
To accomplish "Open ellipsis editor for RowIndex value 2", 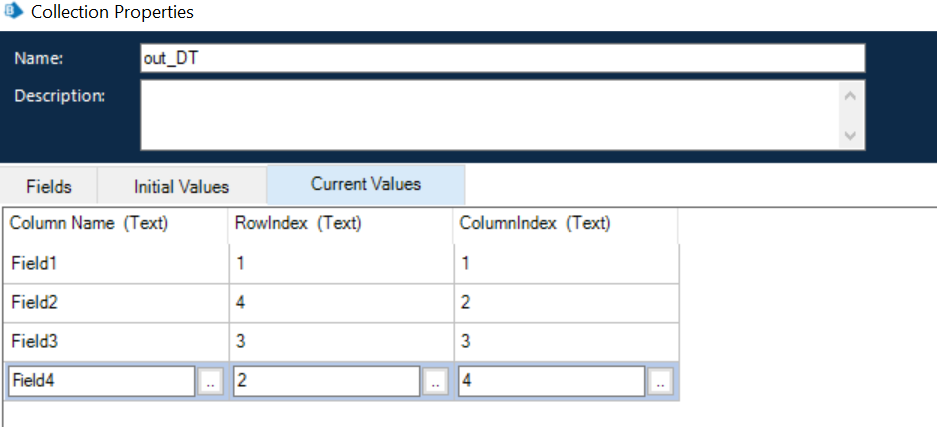I will 435,381.
